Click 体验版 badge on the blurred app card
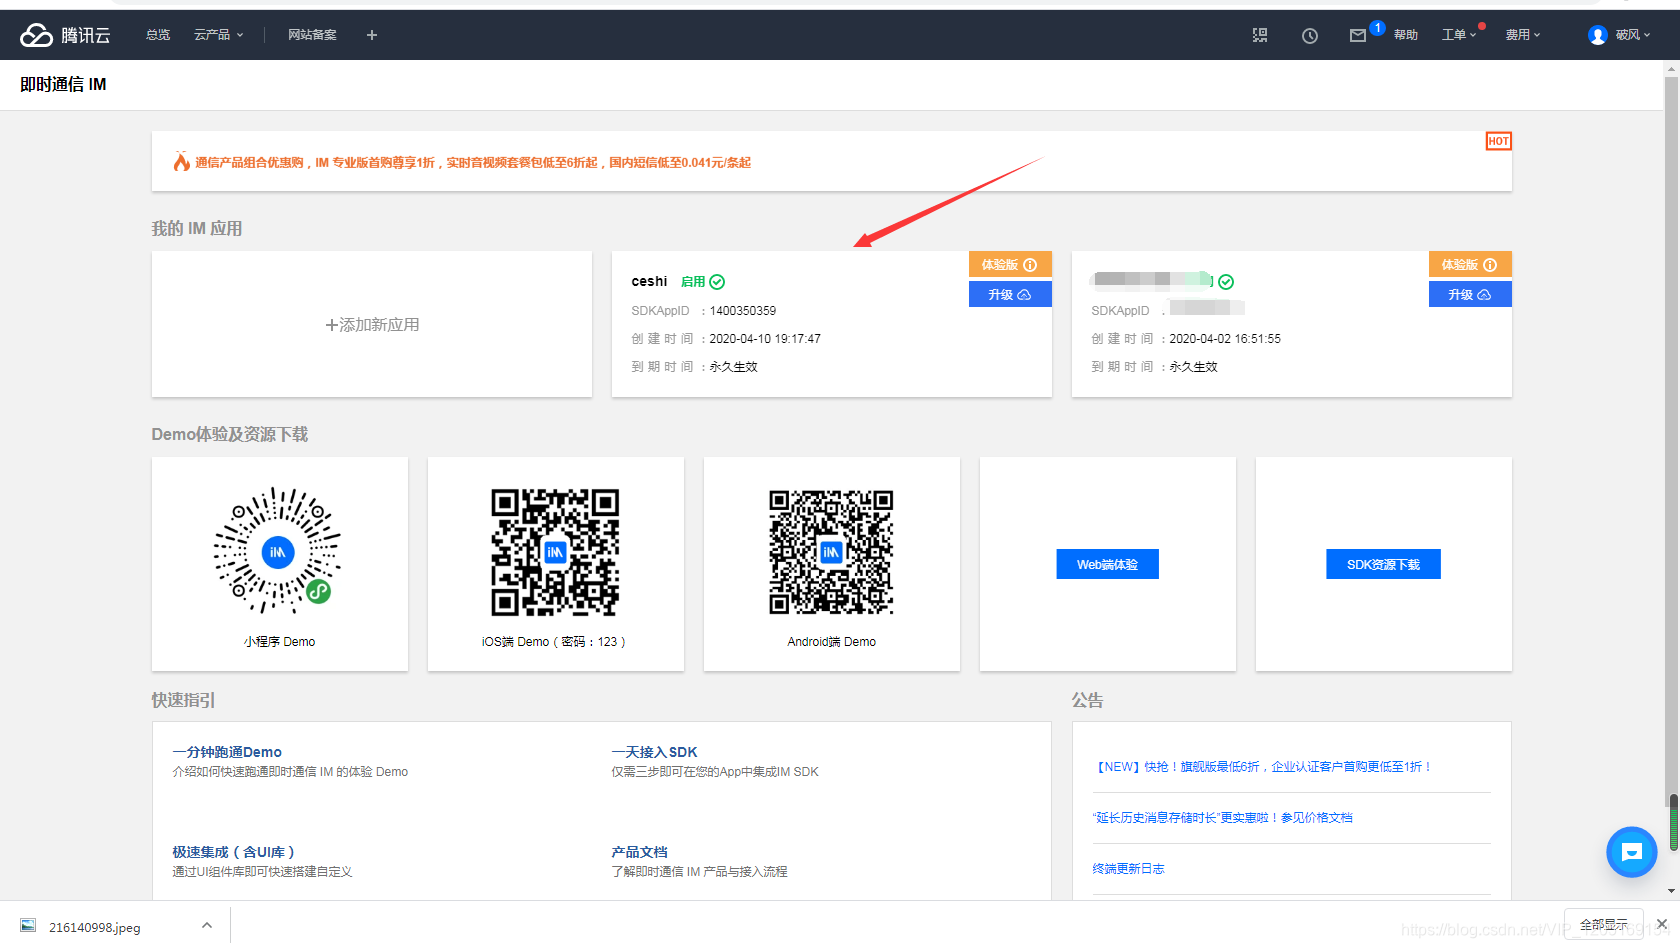This screenshot has width=1680, height=948. (1470, 264)
